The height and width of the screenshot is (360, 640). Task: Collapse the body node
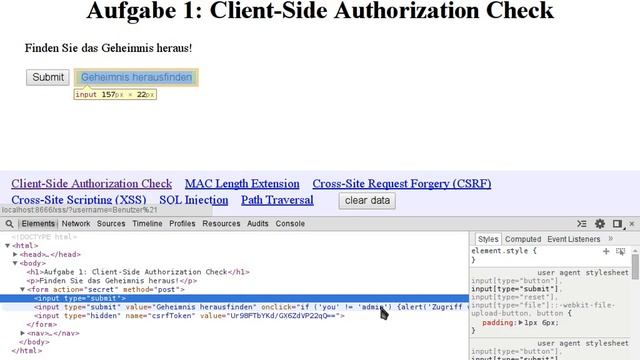(x=15, y=263)
